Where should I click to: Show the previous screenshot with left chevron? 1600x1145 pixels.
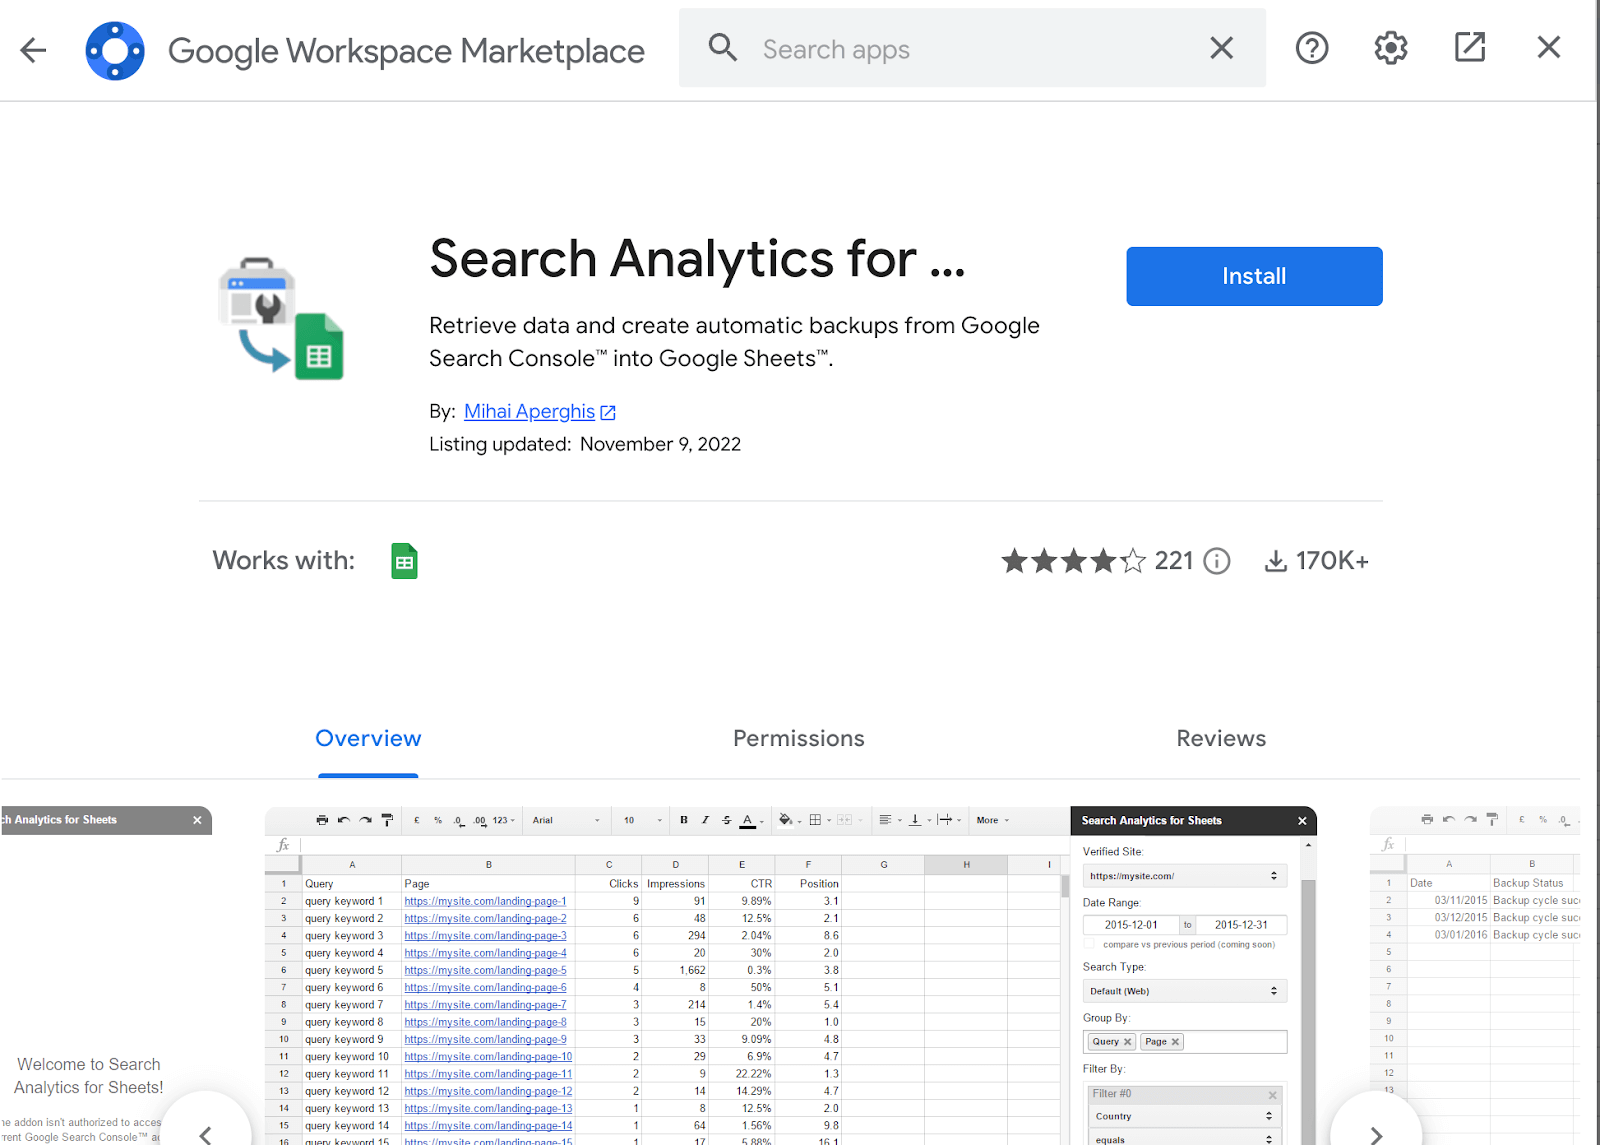(206, 1134)
